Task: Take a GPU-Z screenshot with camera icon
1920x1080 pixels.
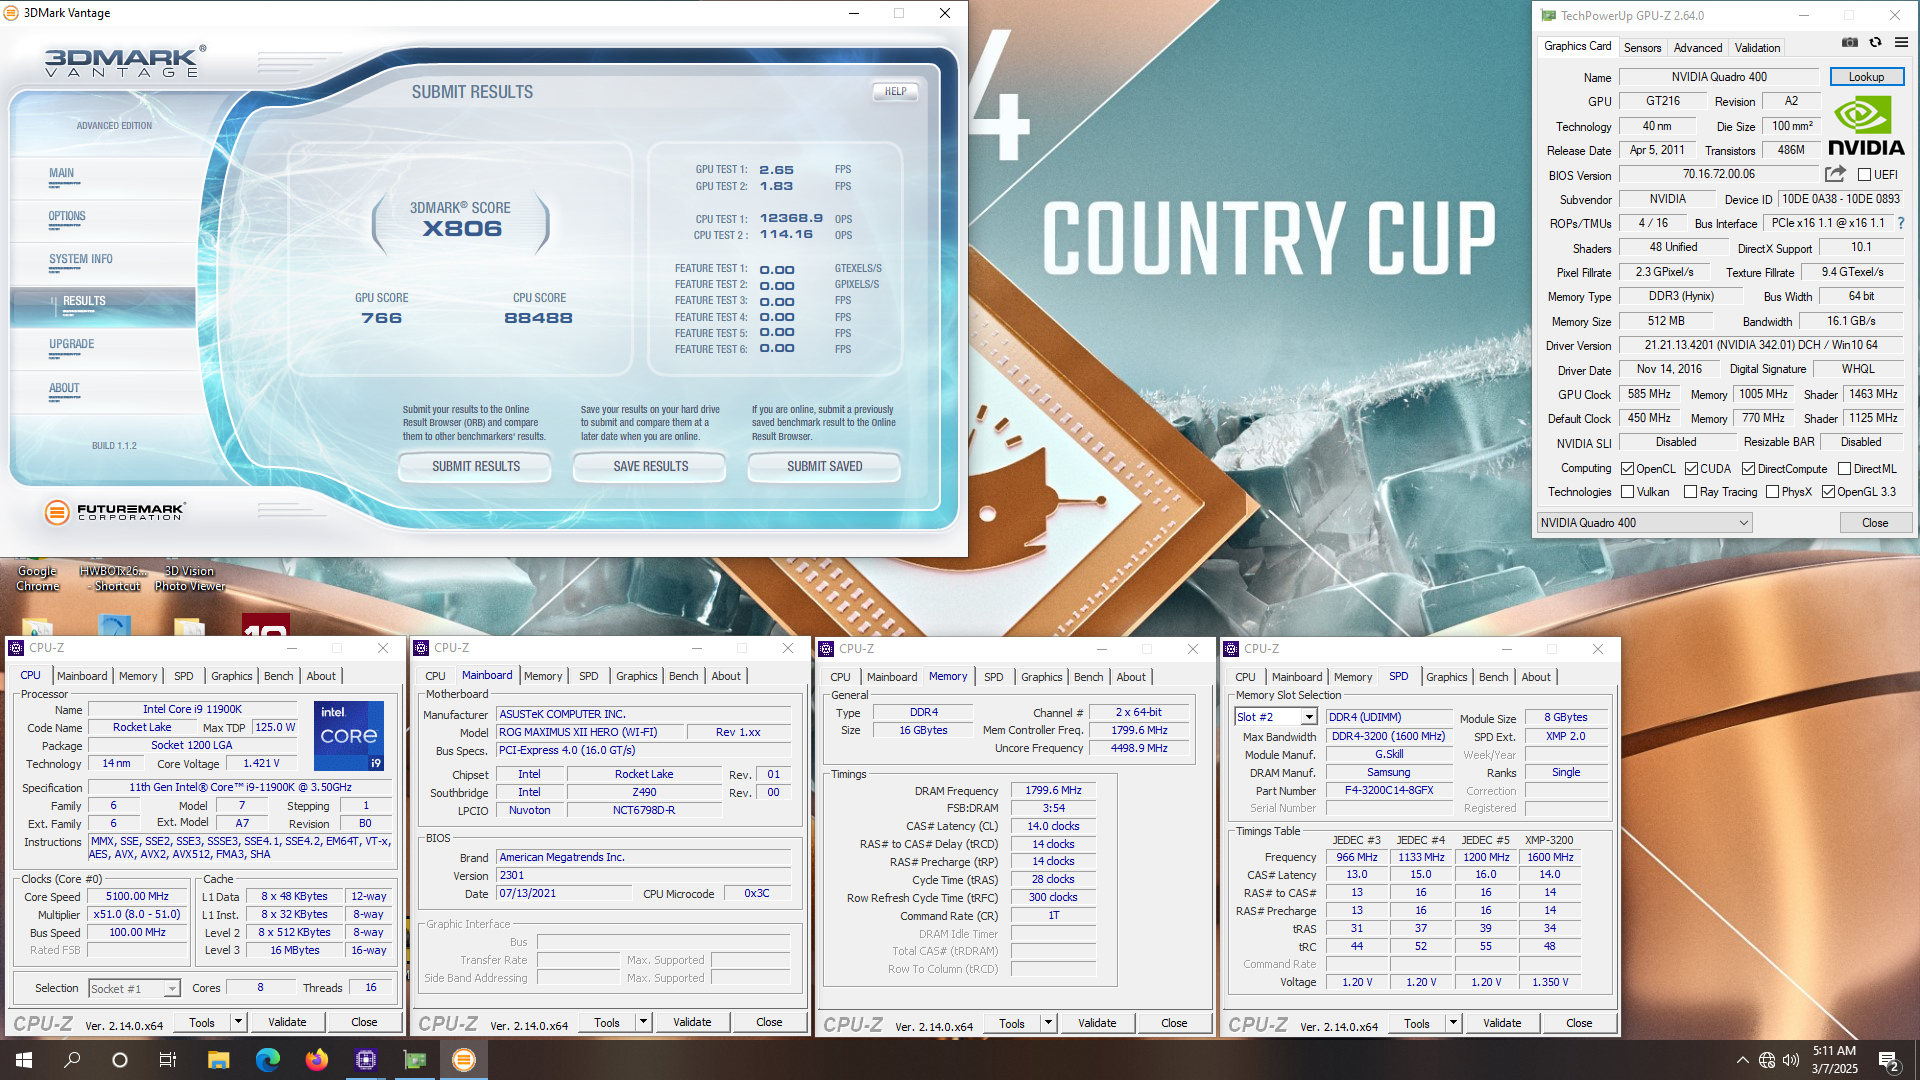Action: tap(1850, 43)
